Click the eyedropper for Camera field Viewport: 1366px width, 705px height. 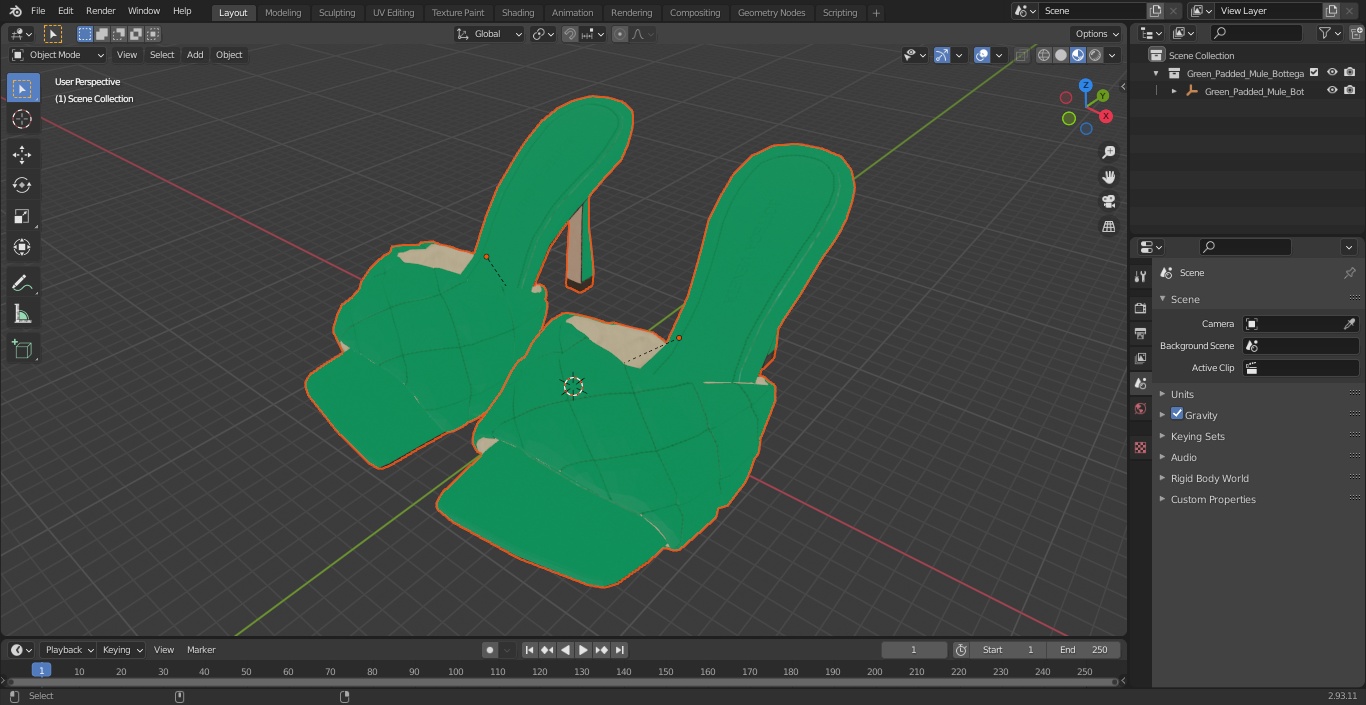click(1349, 324)
